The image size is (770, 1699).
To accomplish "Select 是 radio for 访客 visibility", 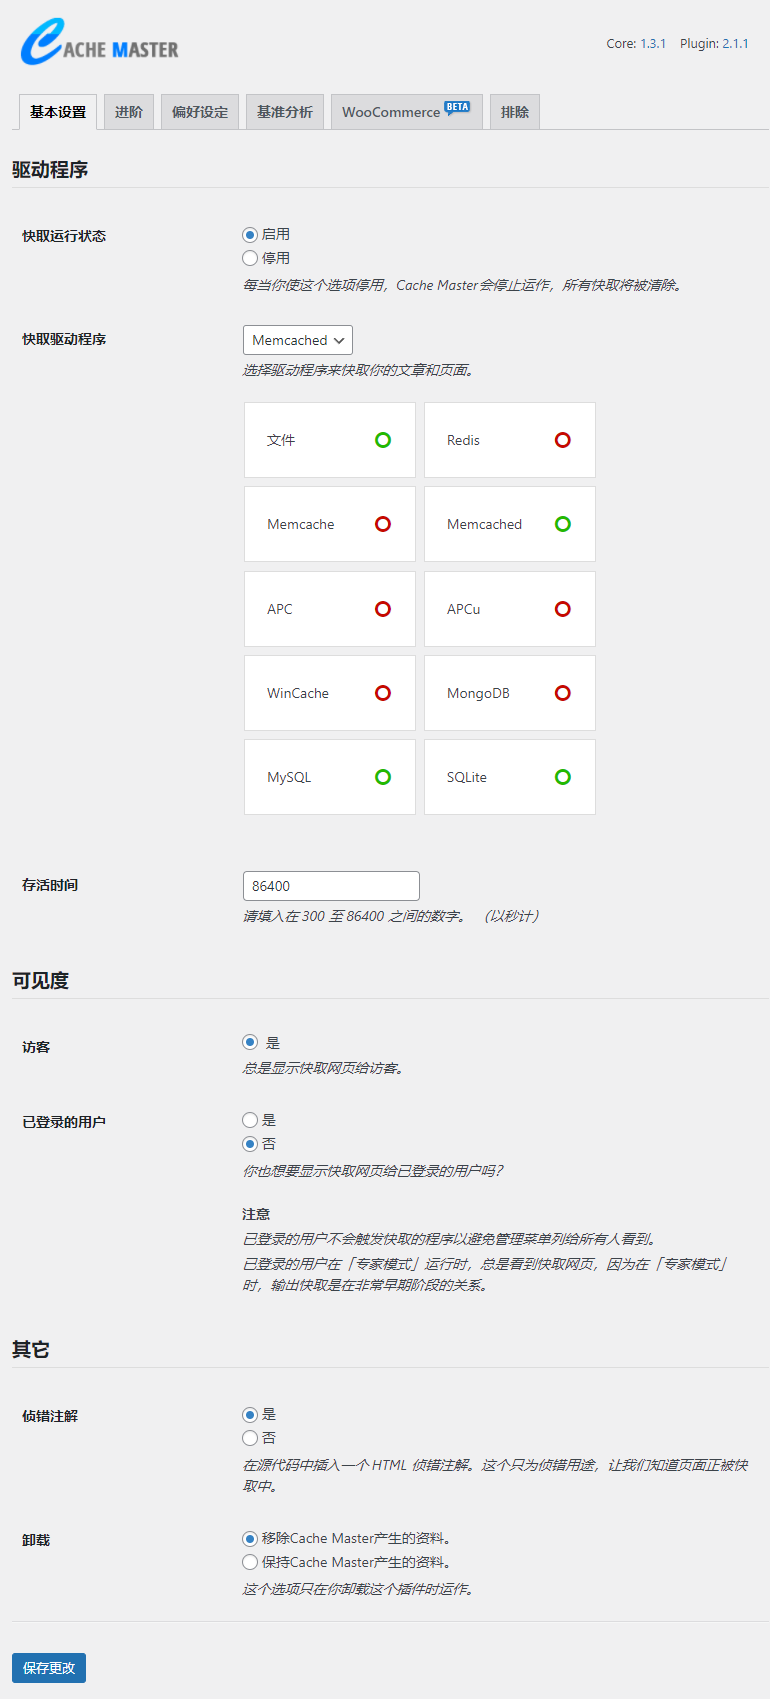I will [250, 1042].
